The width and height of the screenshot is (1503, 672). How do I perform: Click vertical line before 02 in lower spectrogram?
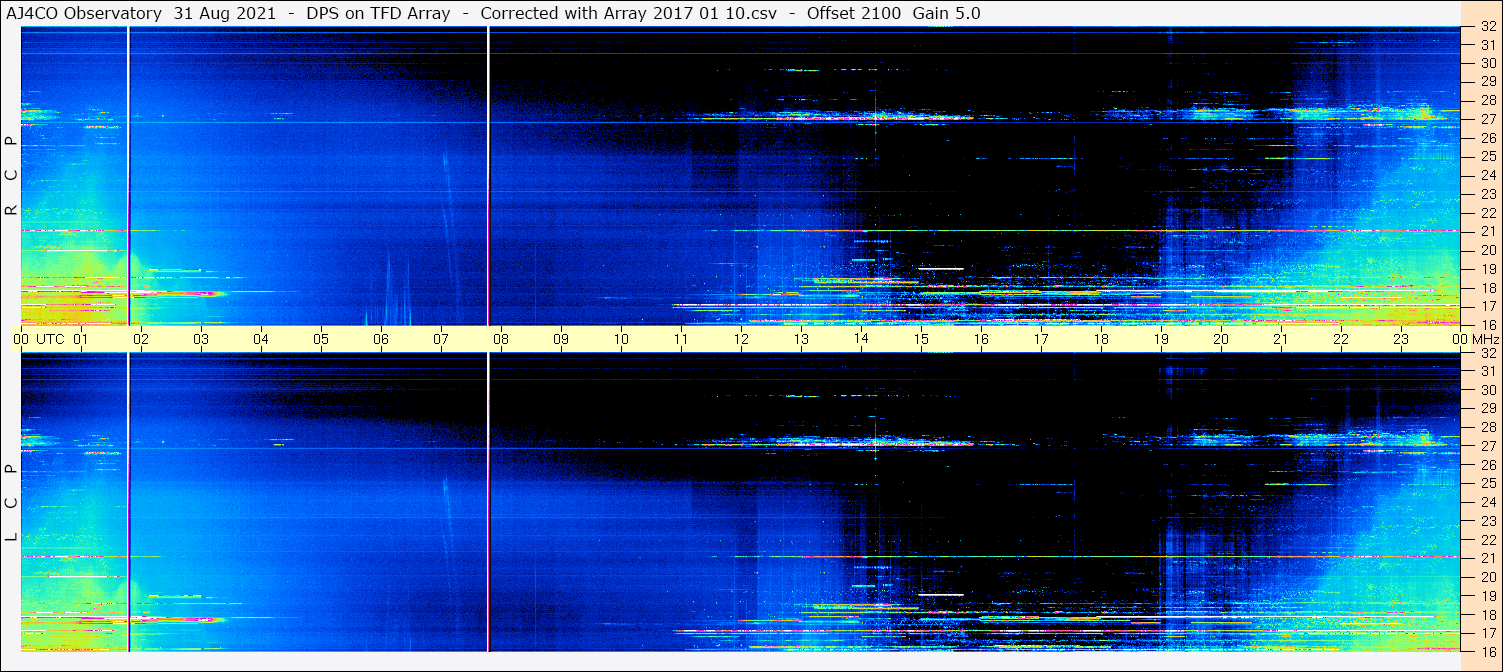tap(129, 500)
